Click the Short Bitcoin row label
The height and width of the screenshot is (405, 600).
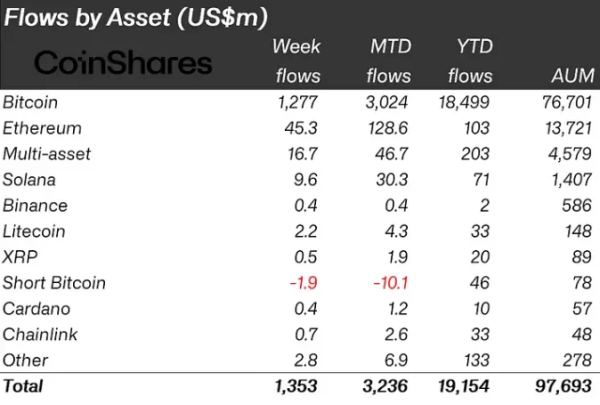(x=54, y=283)
